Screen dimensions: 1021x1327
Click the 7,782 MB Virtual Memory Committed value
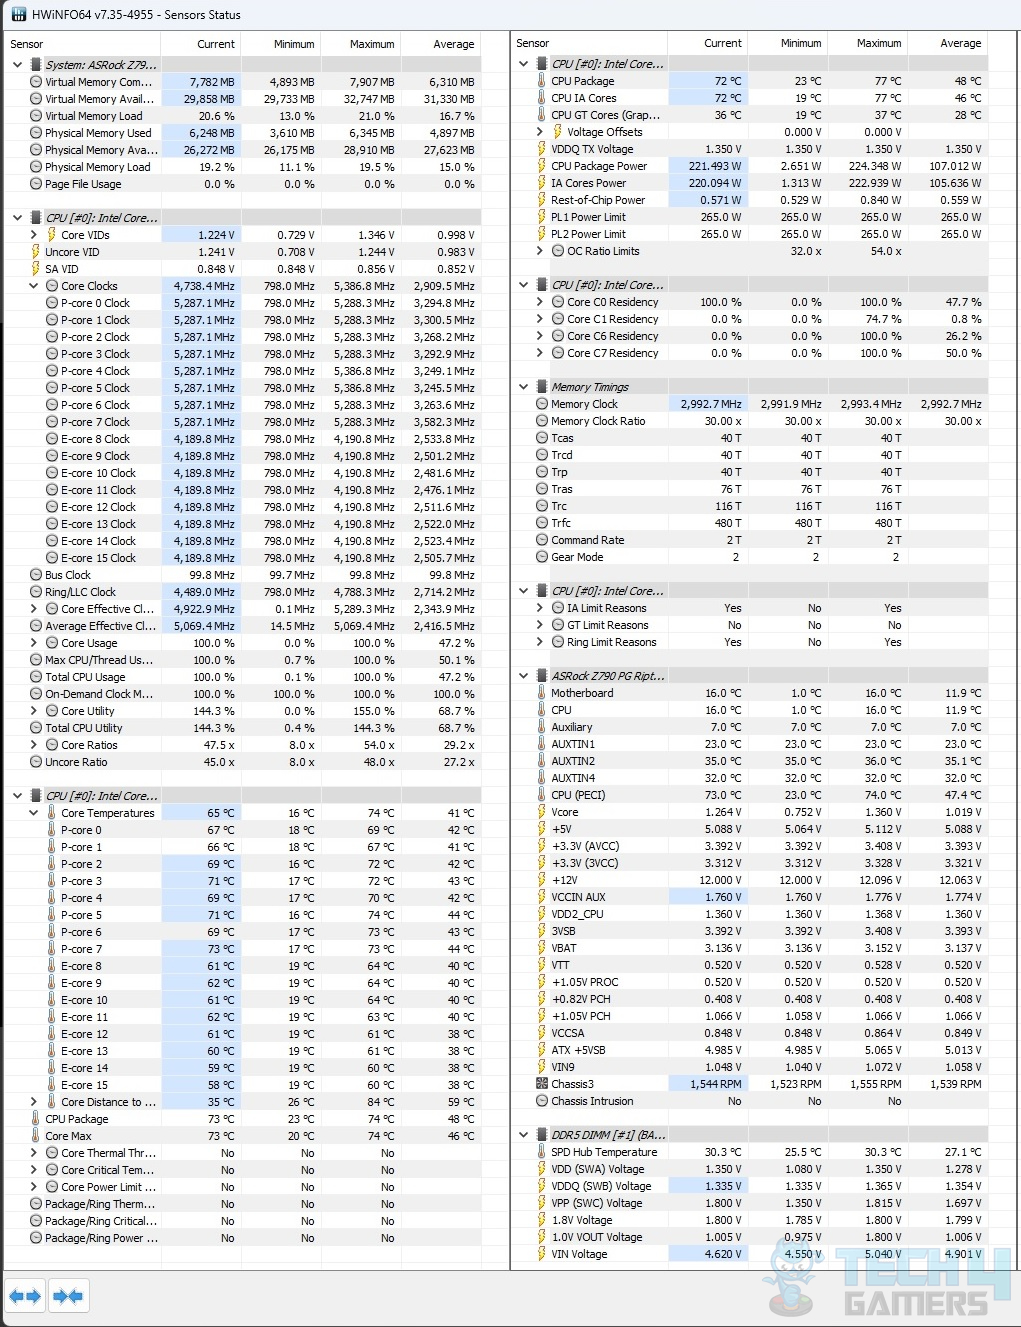pos(212,82)
